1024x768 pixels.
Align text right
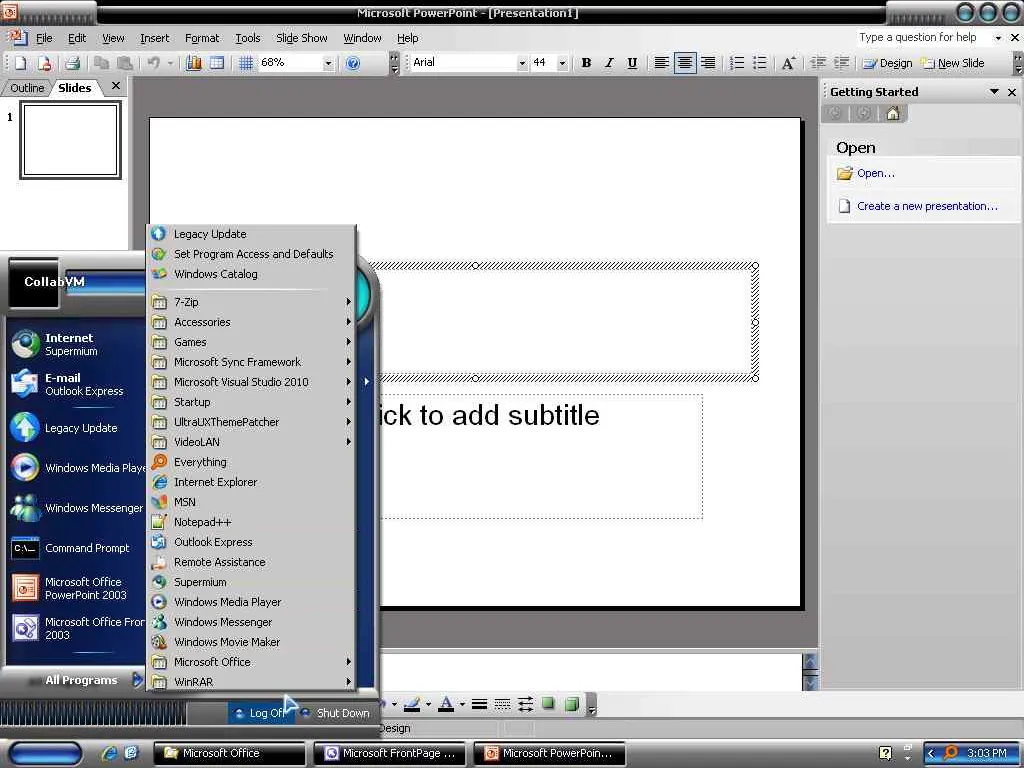point(708,63)
